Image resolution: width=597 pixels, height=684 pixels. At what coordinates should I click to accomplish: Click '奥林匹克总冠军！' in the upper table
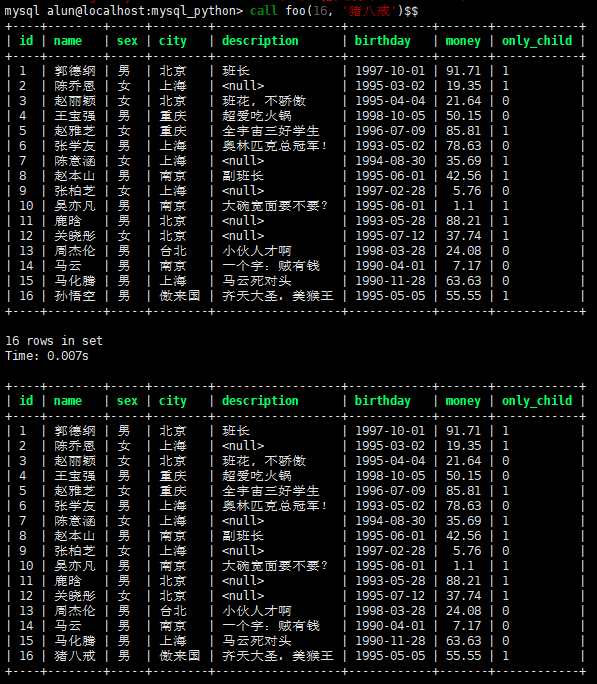click(275, 146)
